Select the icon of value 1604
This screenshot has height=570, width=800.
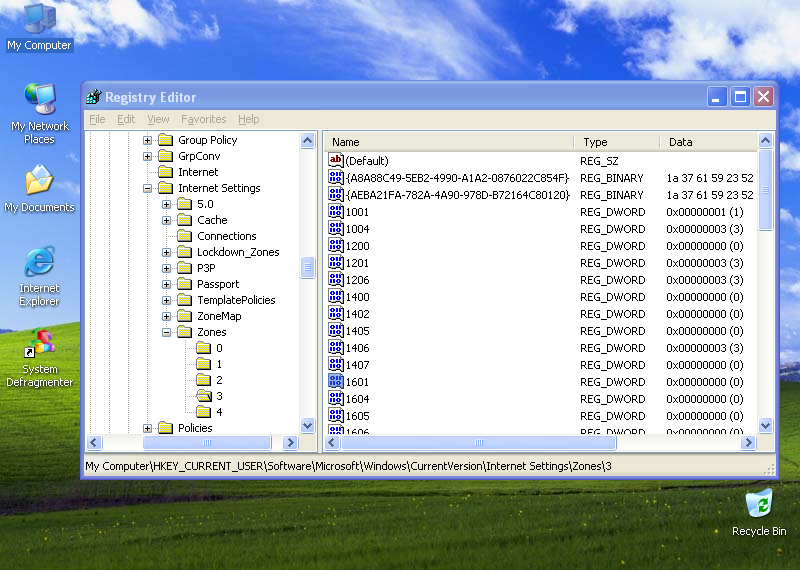point(335,399)
